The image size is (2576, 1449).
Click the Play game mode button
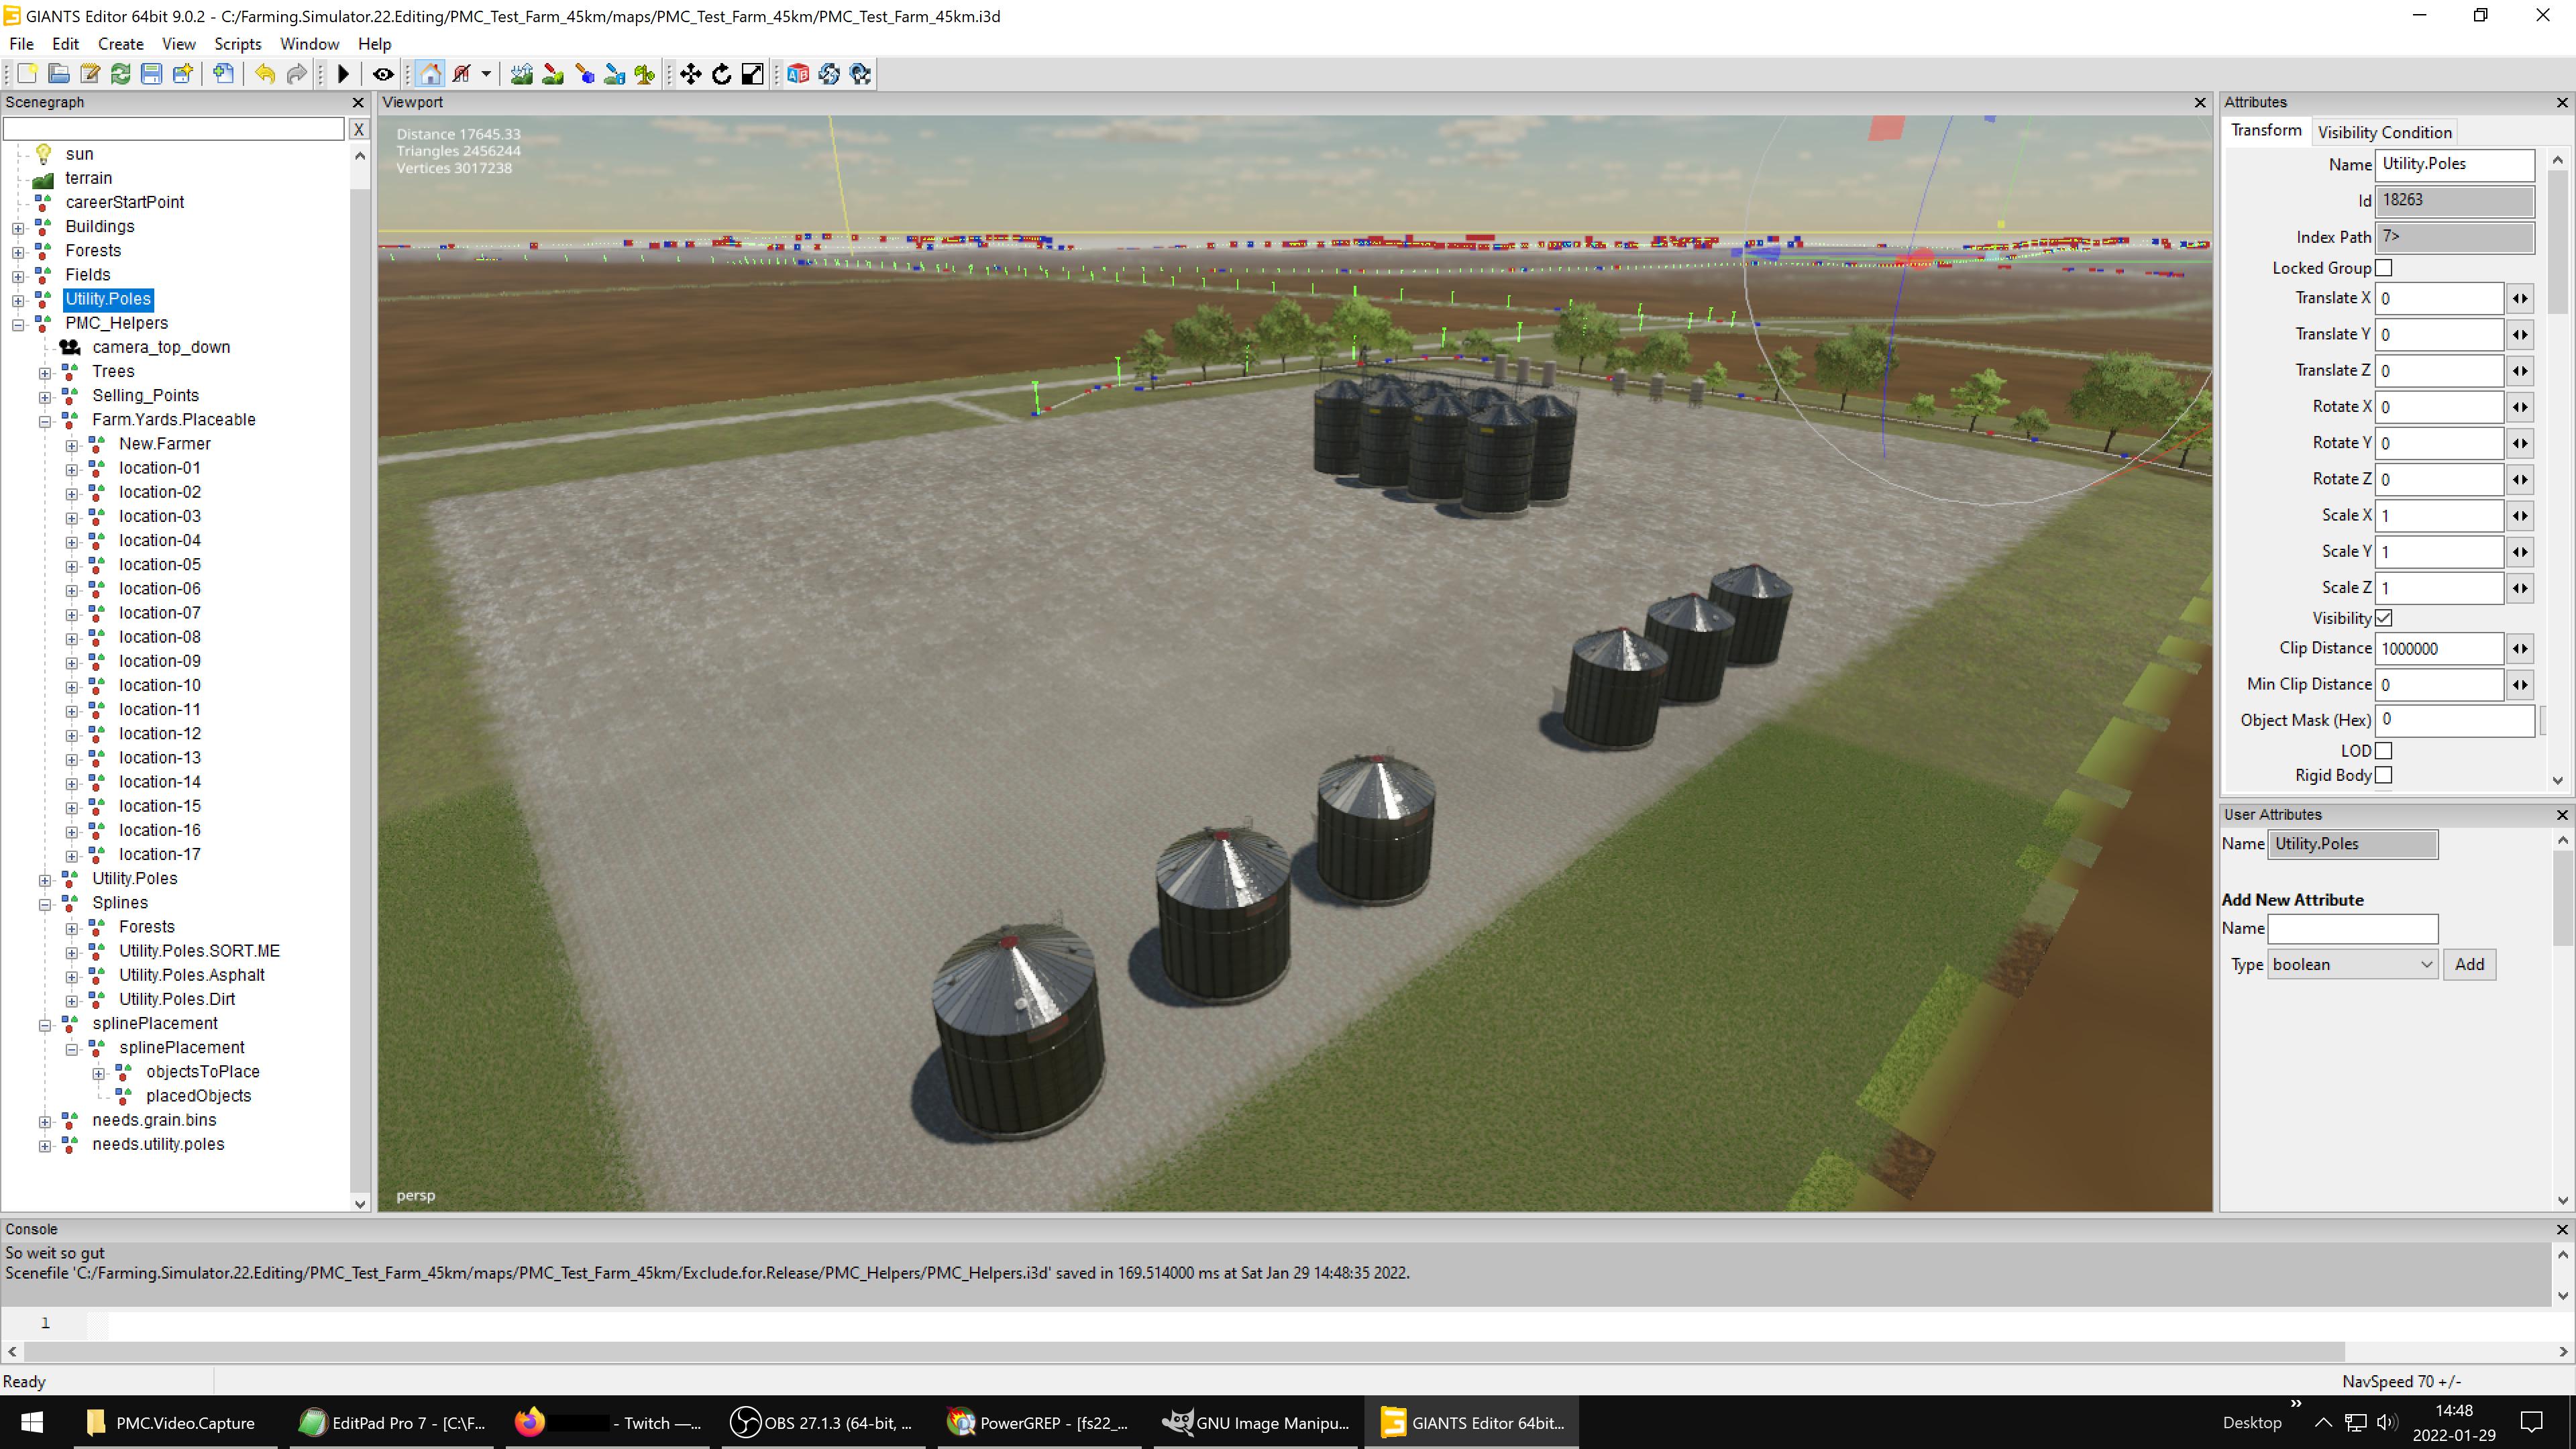[x=343, y=74]
